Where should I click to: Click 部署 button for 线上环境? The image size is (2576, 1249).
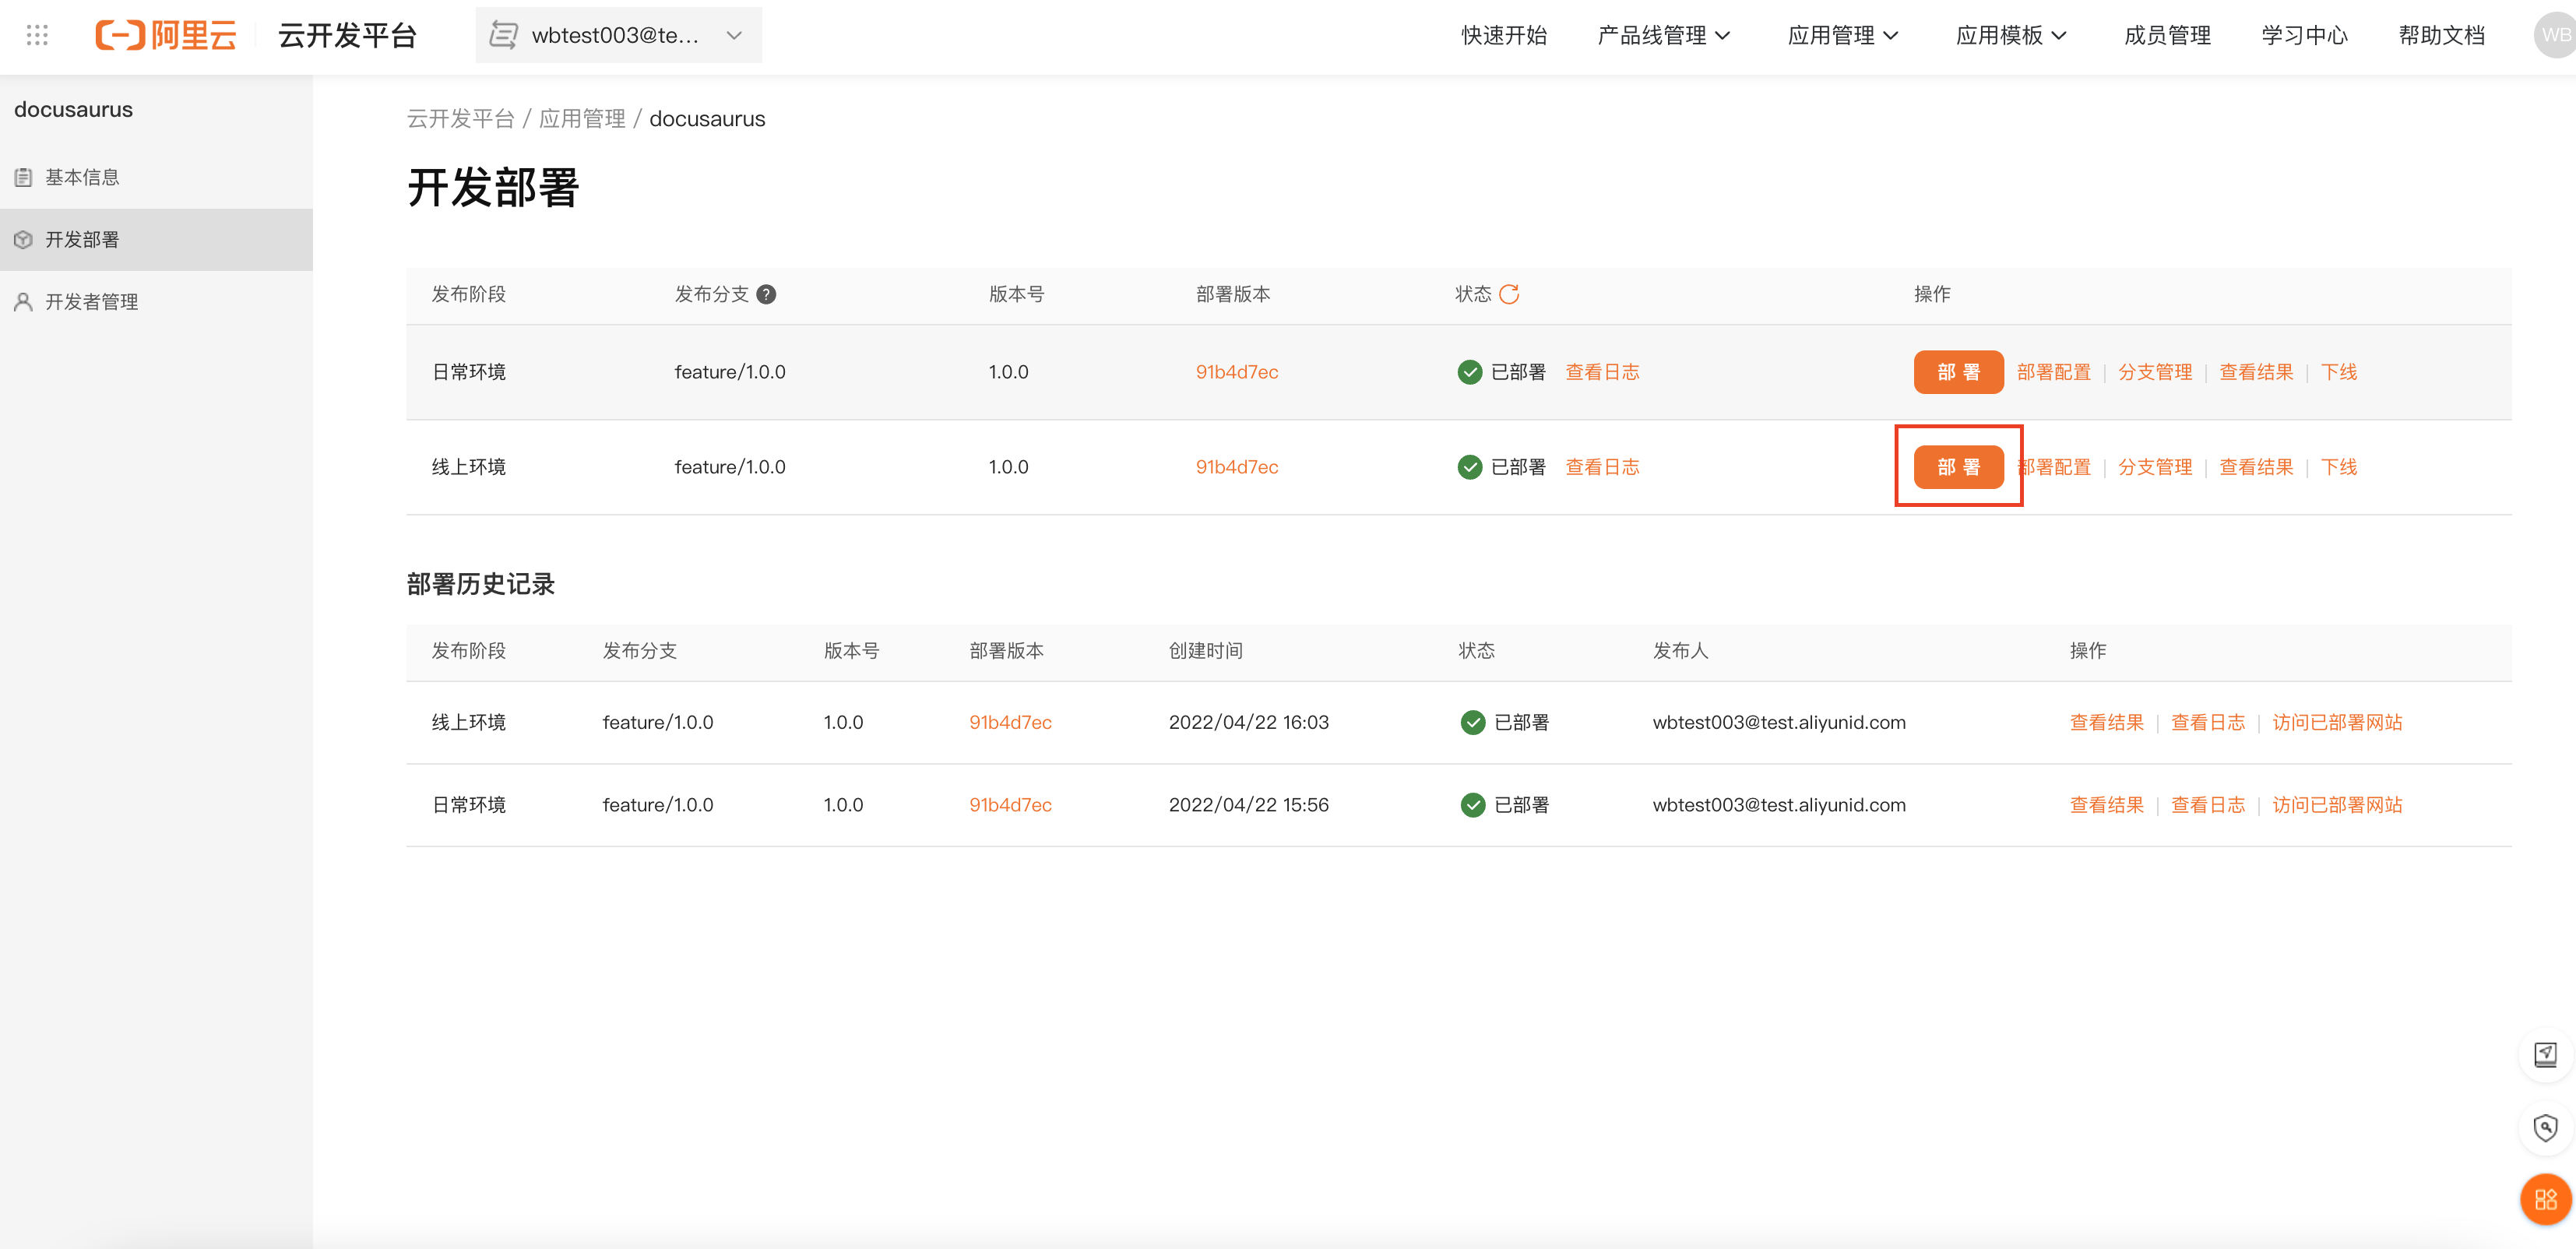1958,467
